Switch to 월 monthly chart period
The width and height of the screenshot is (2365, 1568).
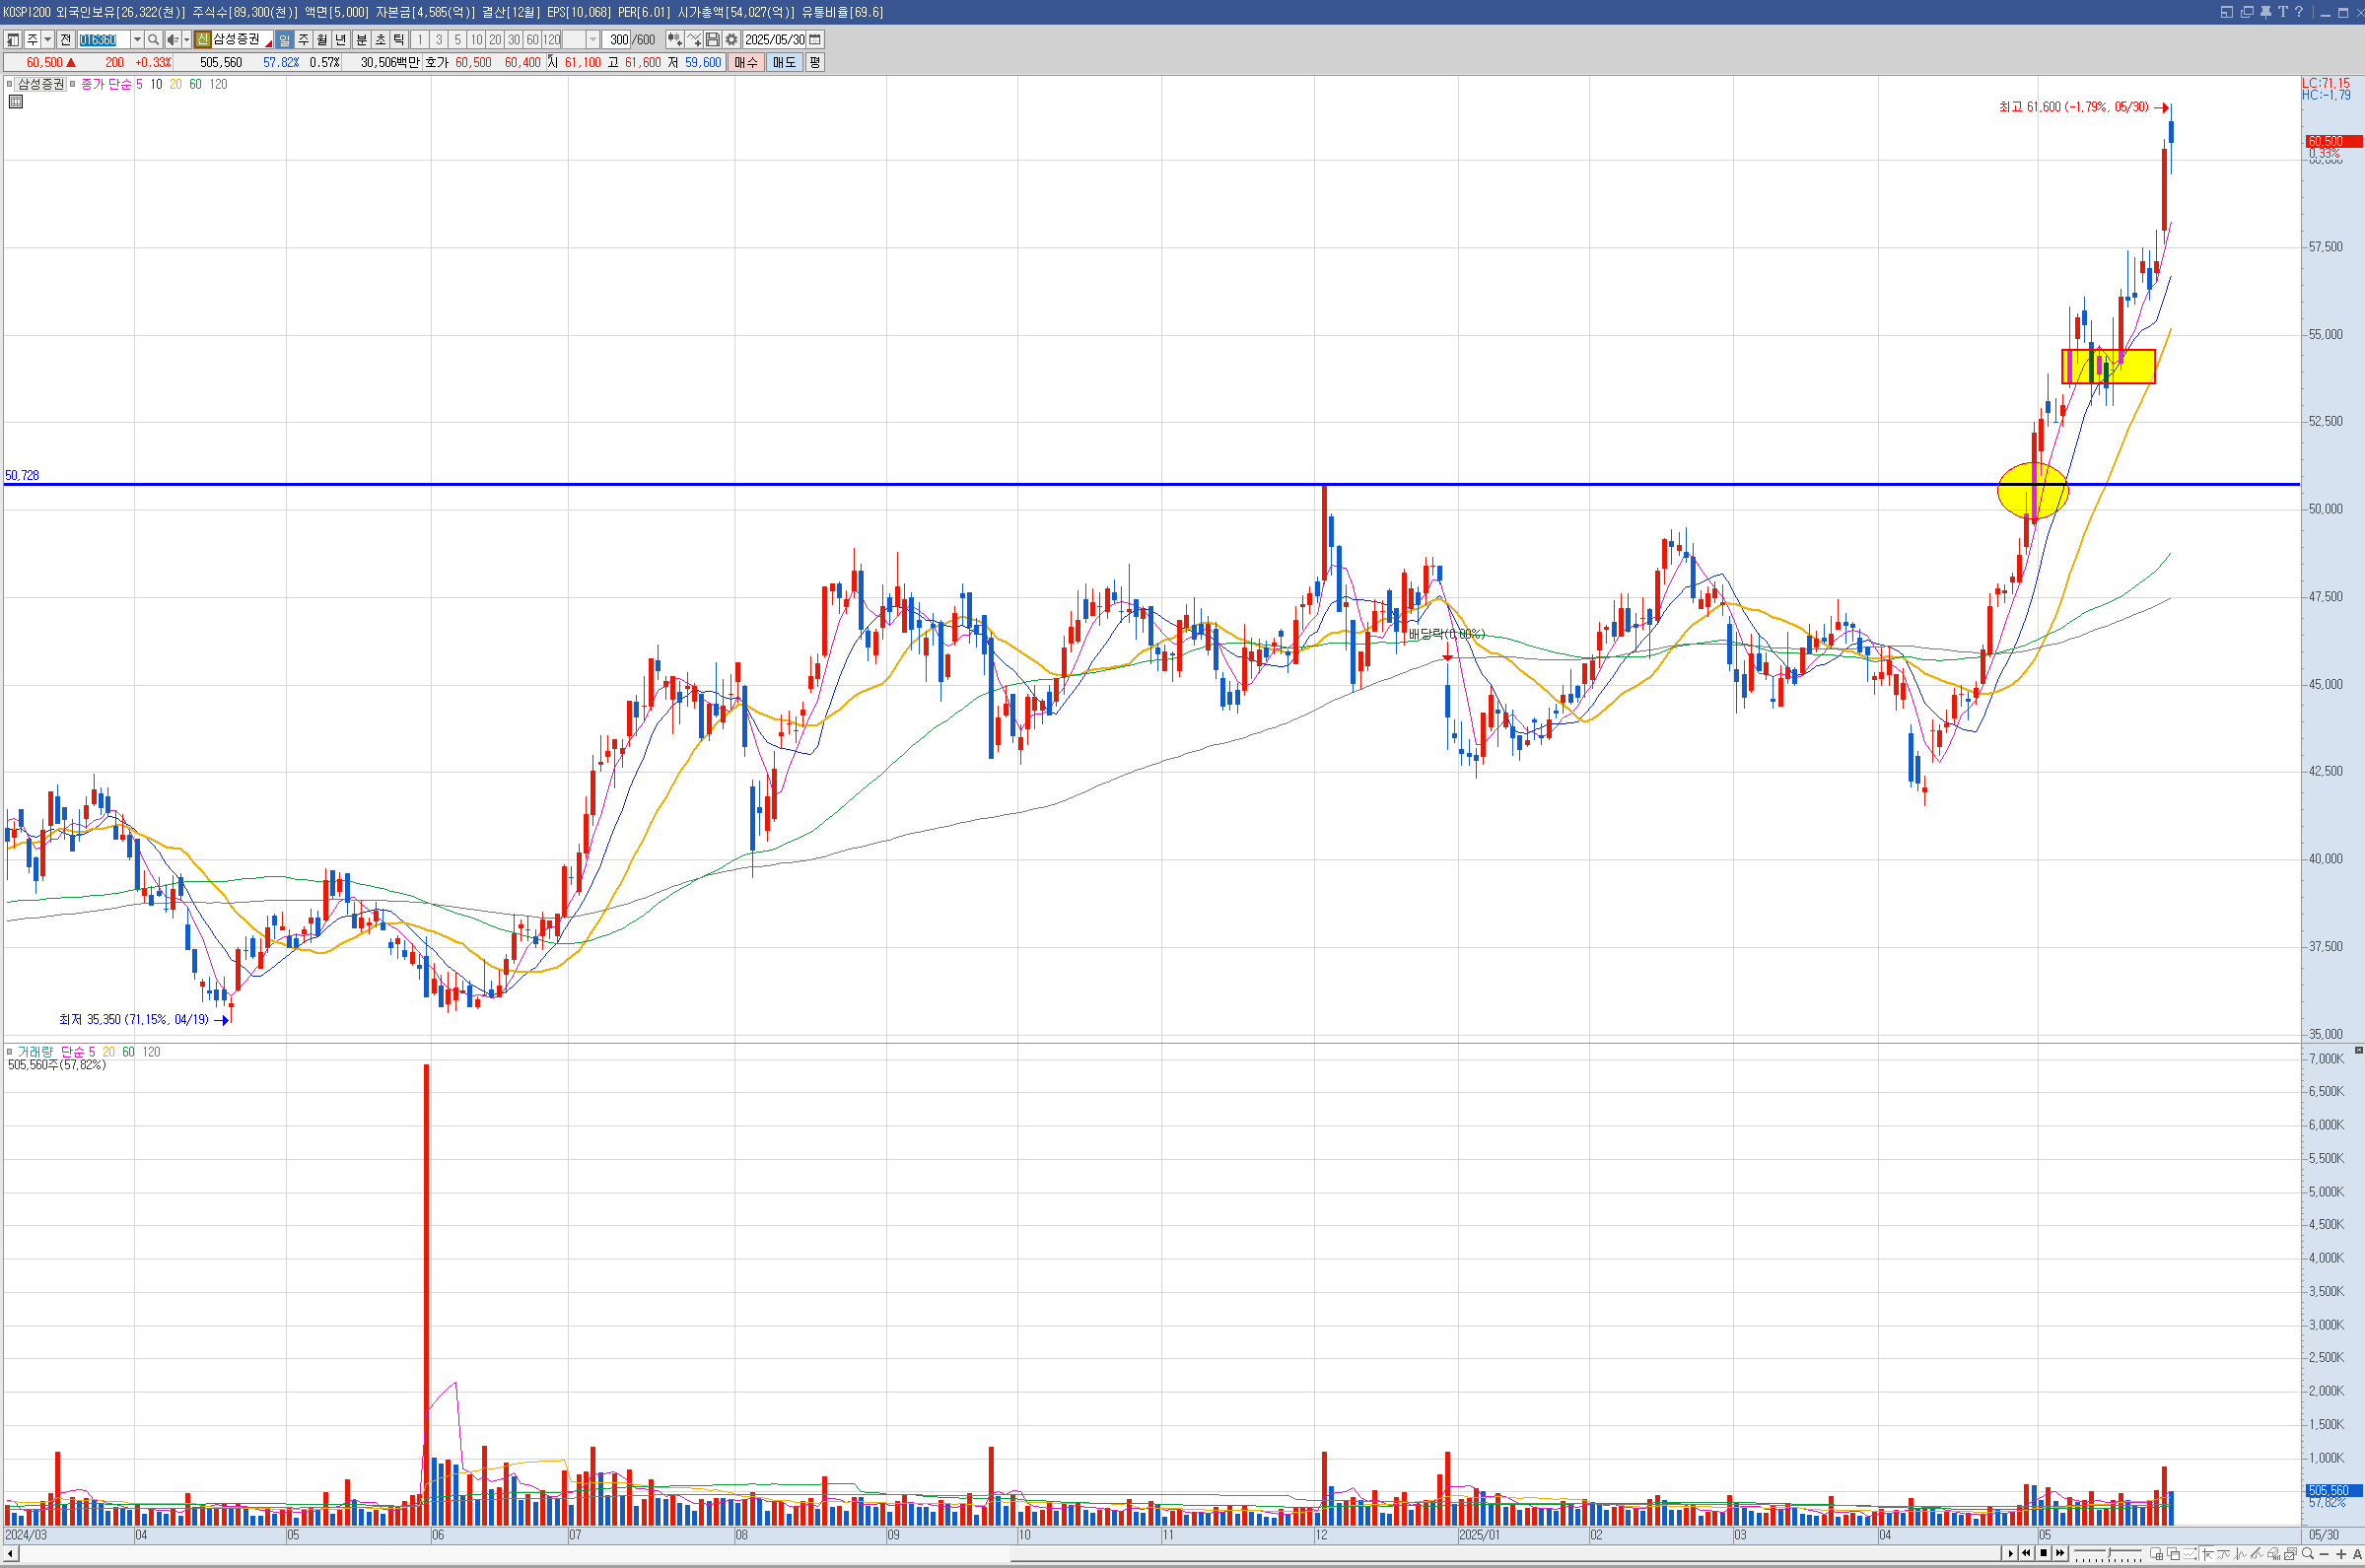coord(322,40)
